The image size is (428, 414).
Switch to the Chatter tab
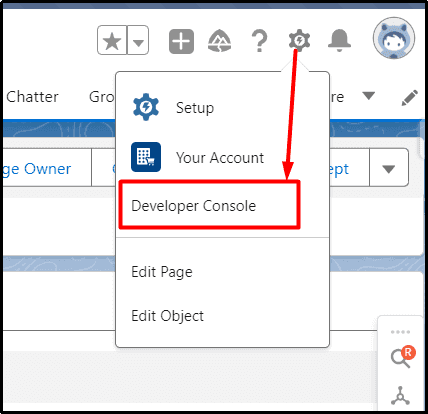coord(32,97)
